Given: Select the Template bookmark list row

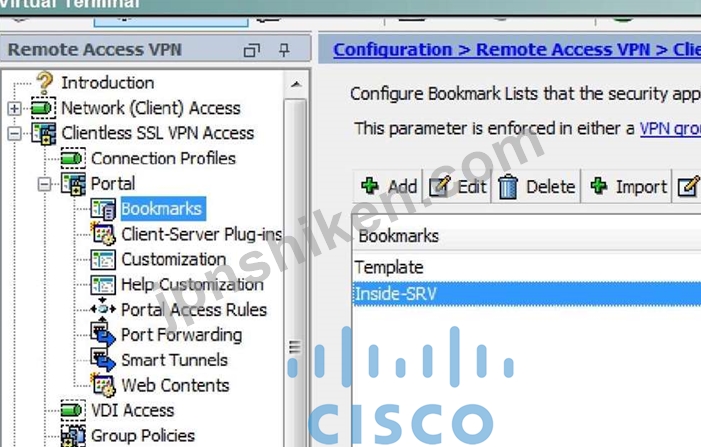Looking at the screenshot, I should 527,267.
